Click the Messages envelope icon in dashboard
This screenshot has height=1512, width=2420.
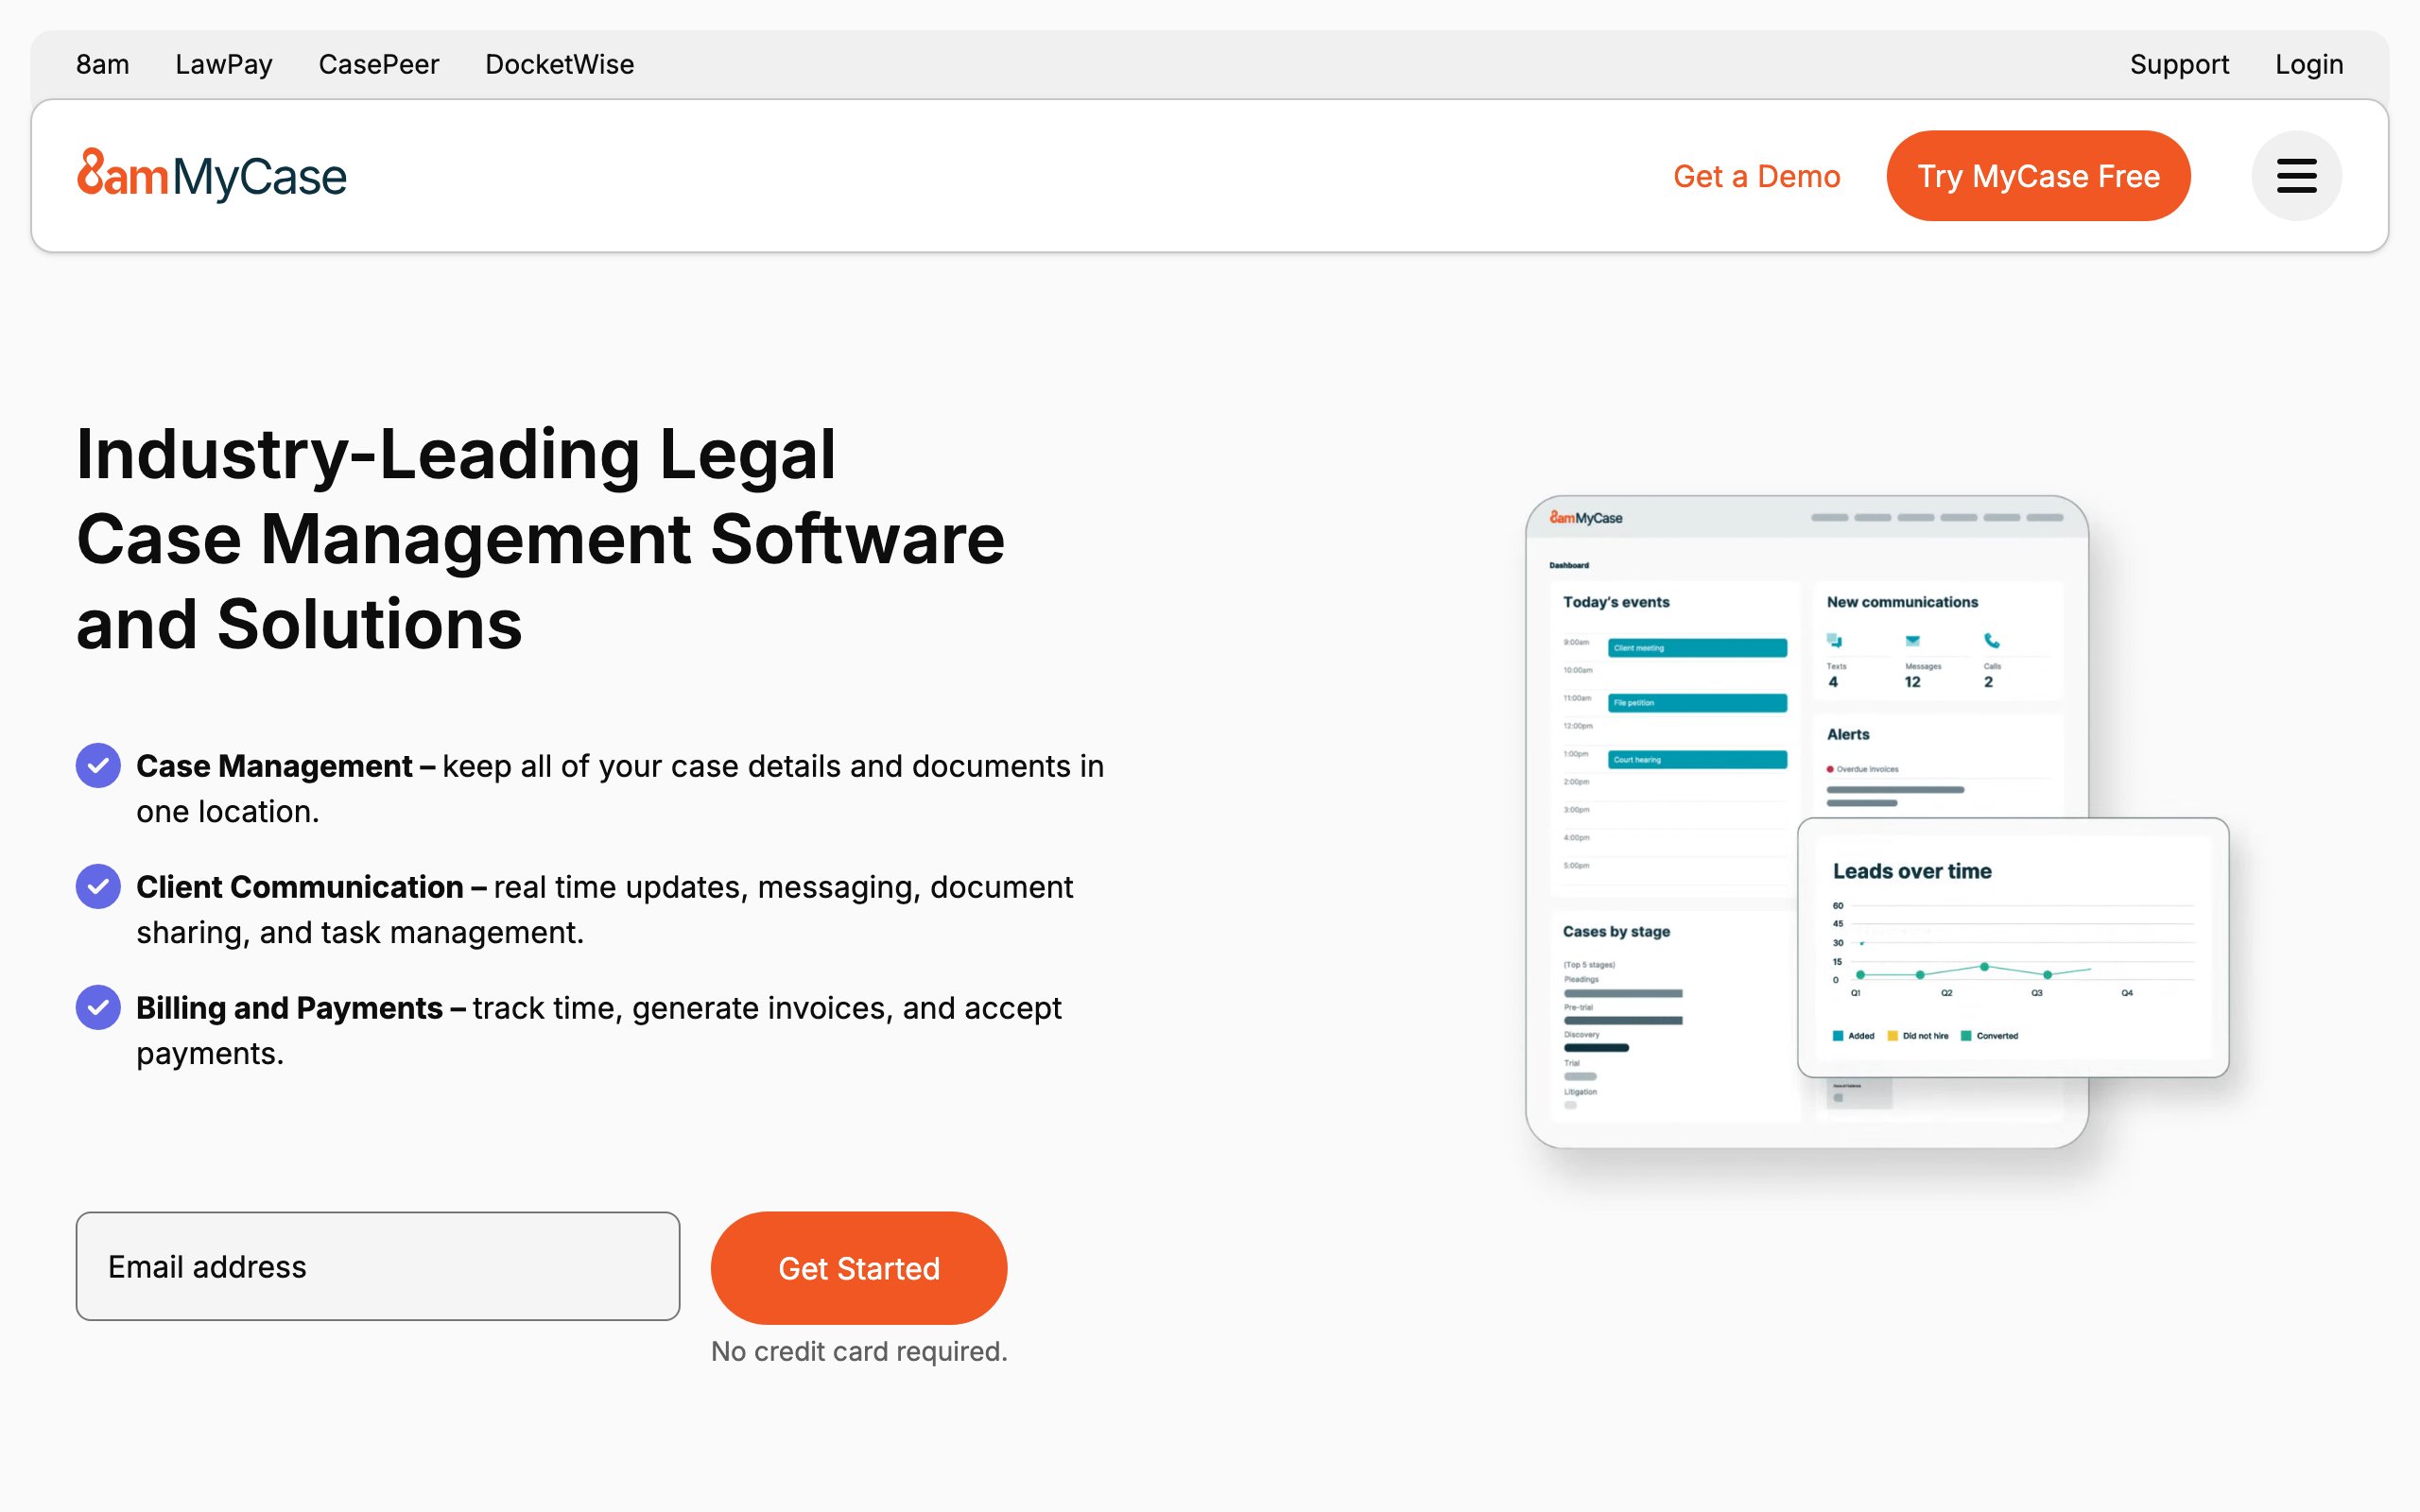tap(1912, 641)
